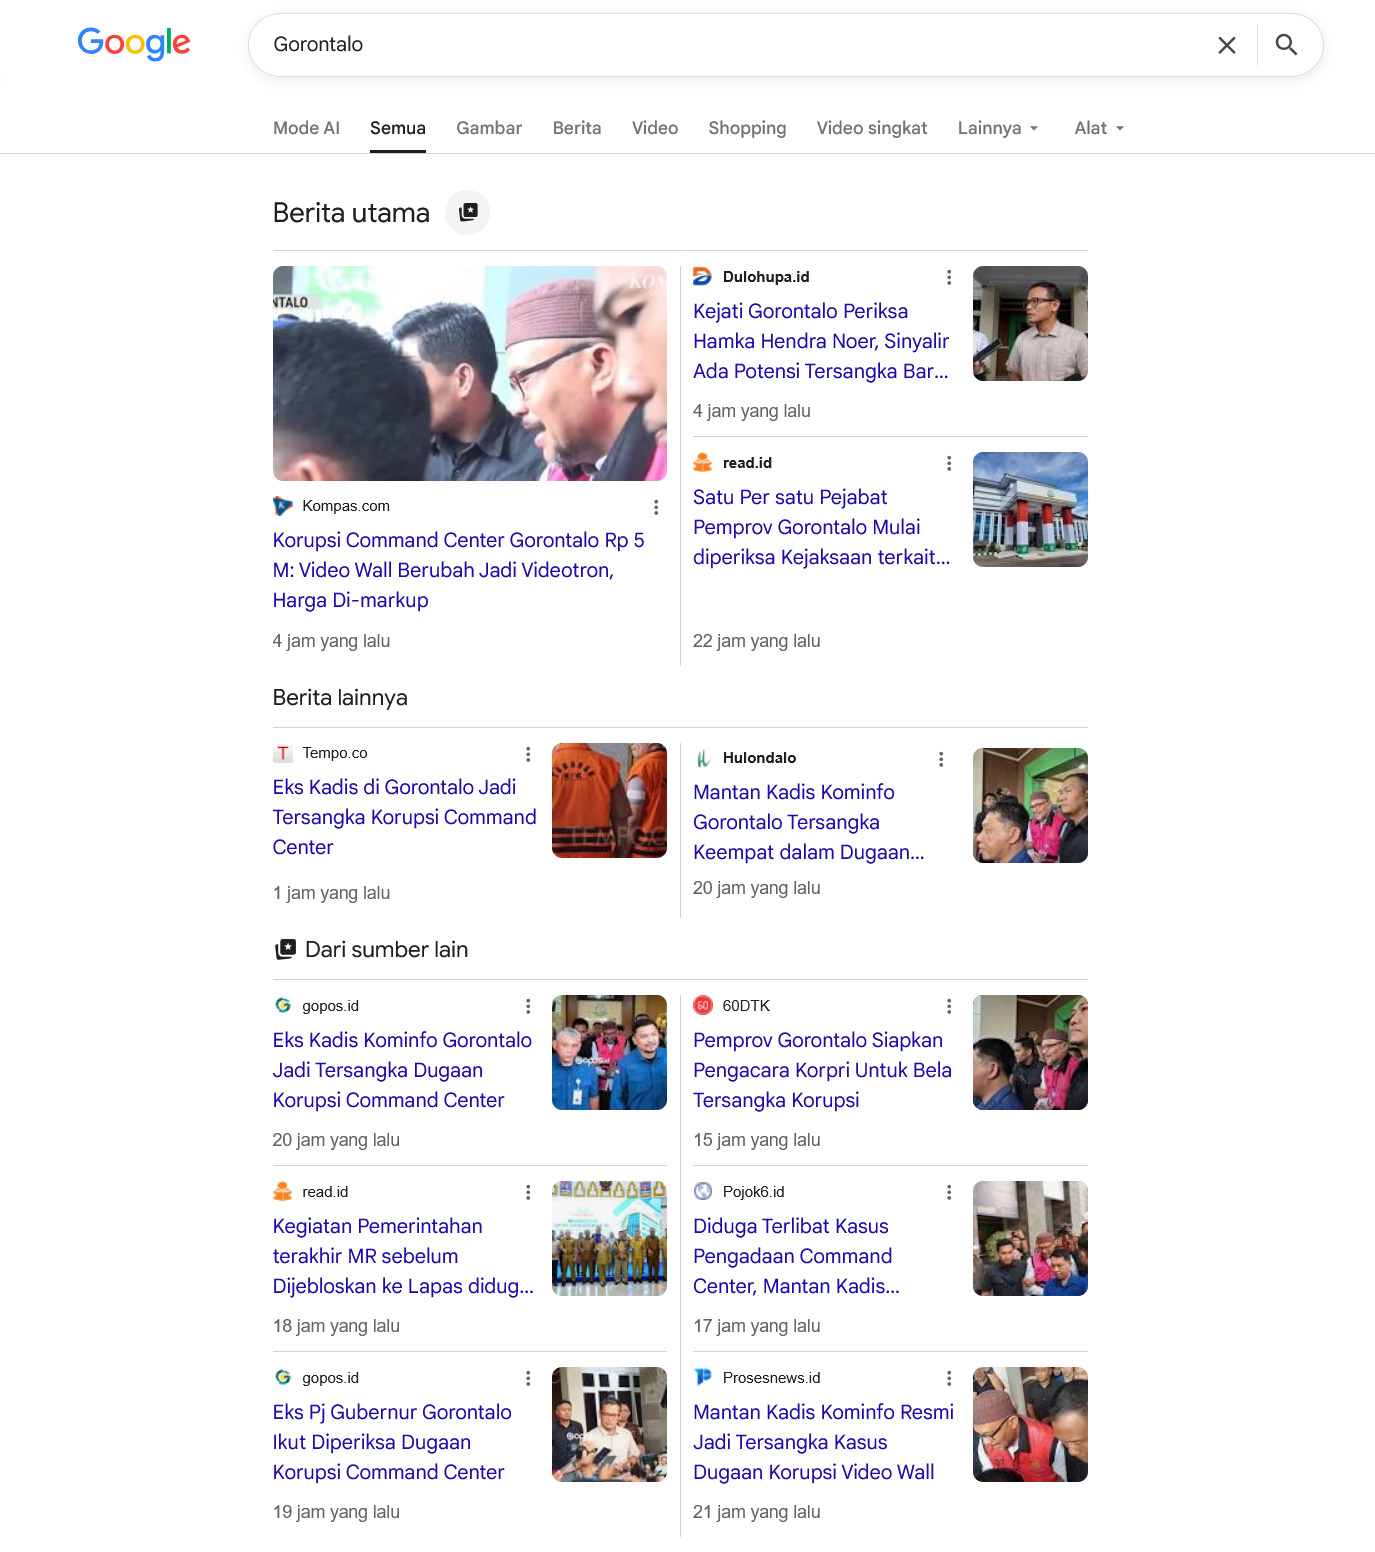Switch to Berita tab
The height and width of the screenshot is (1552, 1375).
[577, 128]
